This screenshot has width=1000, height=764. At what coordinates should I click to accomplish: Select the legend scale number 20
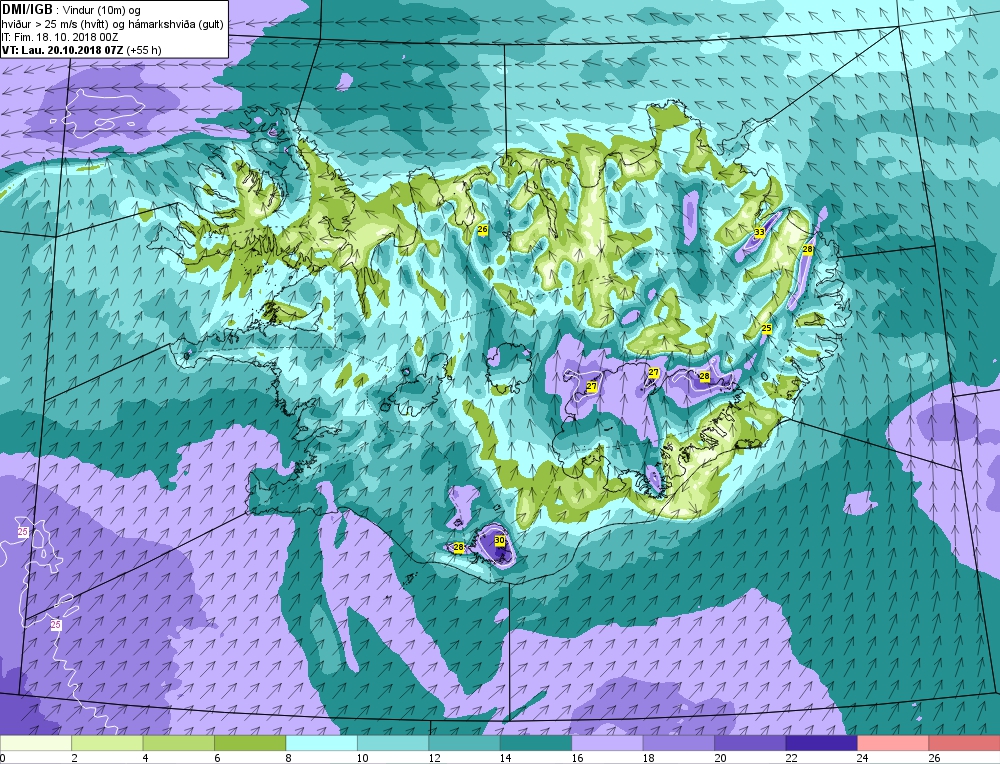pos(721,758)
